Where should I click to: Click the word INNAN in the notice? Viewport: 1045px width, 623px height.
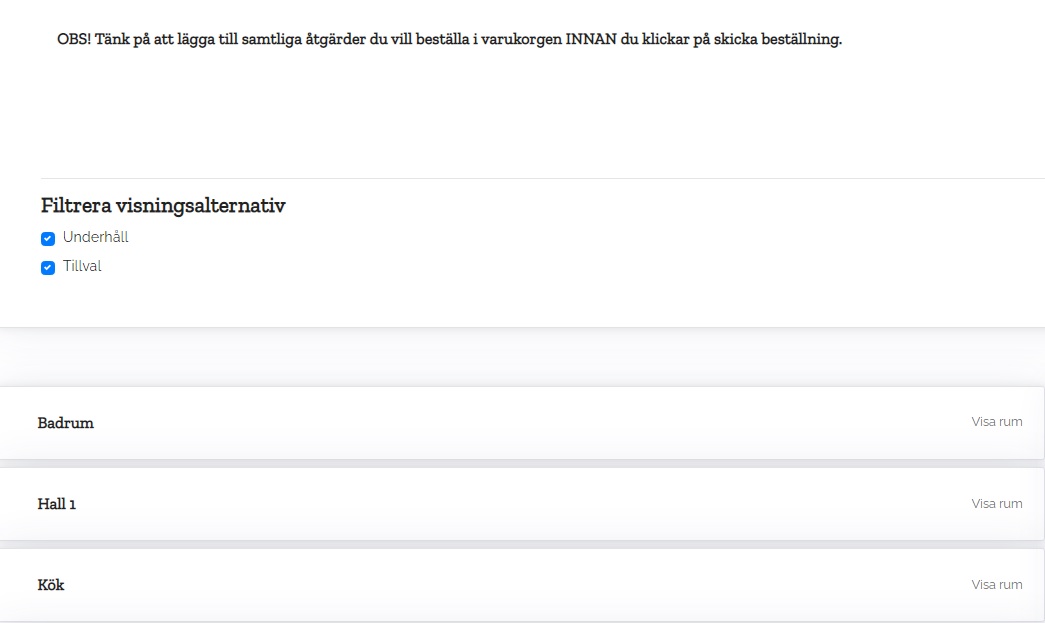(x=587, y=40)
